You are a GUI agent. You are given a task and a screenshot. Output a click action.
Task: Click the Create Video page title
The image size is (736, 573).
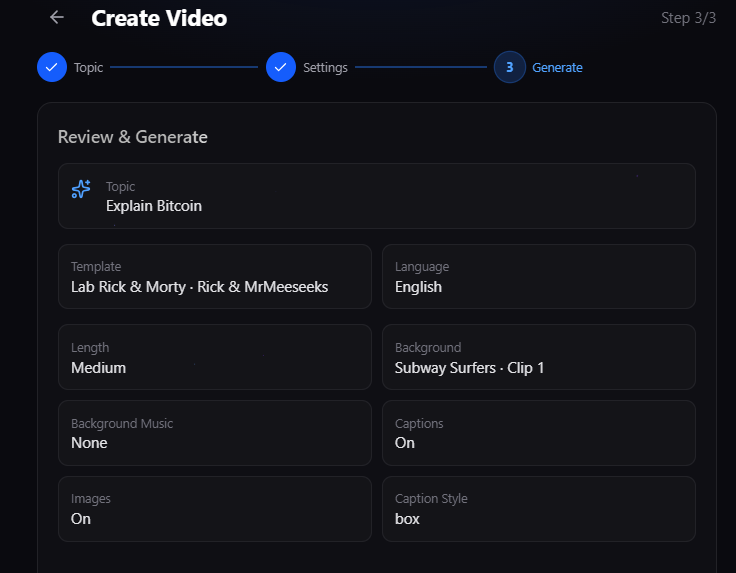[x=159, y=18]
